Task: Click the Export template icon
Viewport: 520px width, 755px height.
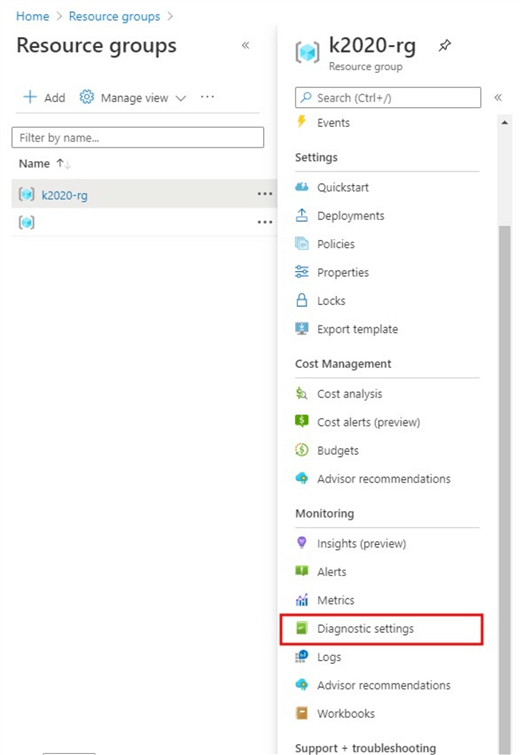Action: coord(301,328)
